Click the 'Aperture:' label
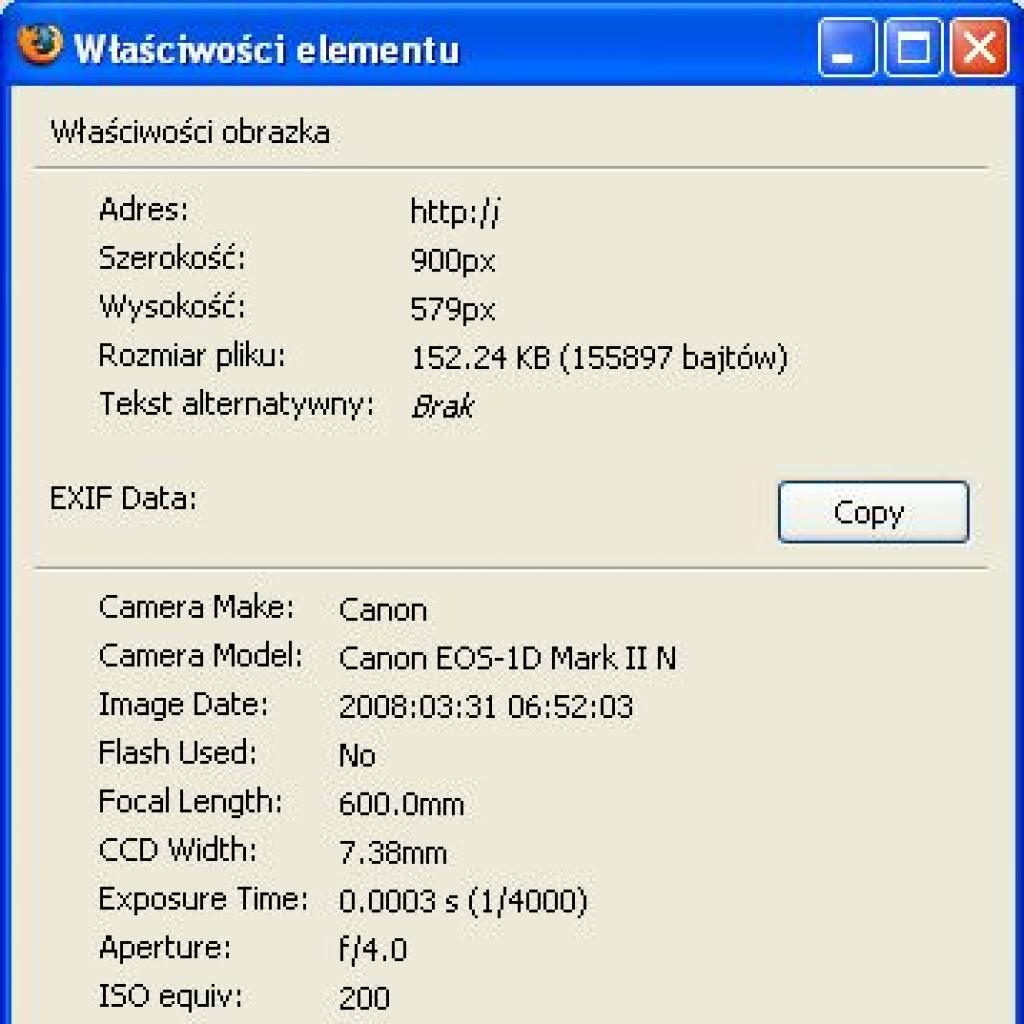1024x1024 pixels. (165, 948)
